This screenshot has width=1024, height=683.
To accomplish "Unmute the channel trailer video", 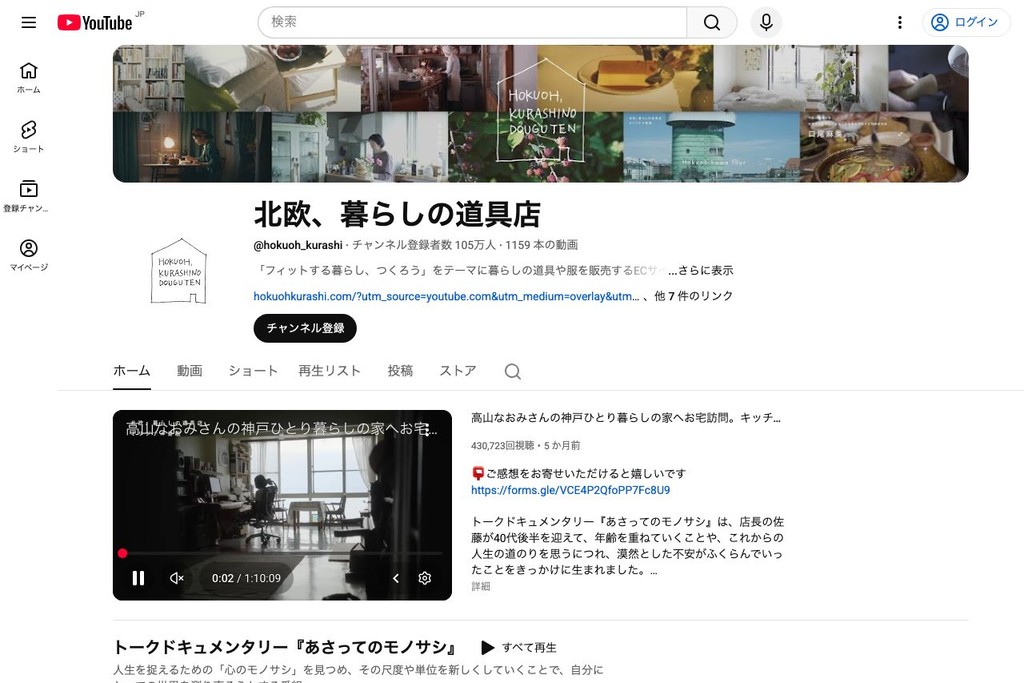I will 176,578.
